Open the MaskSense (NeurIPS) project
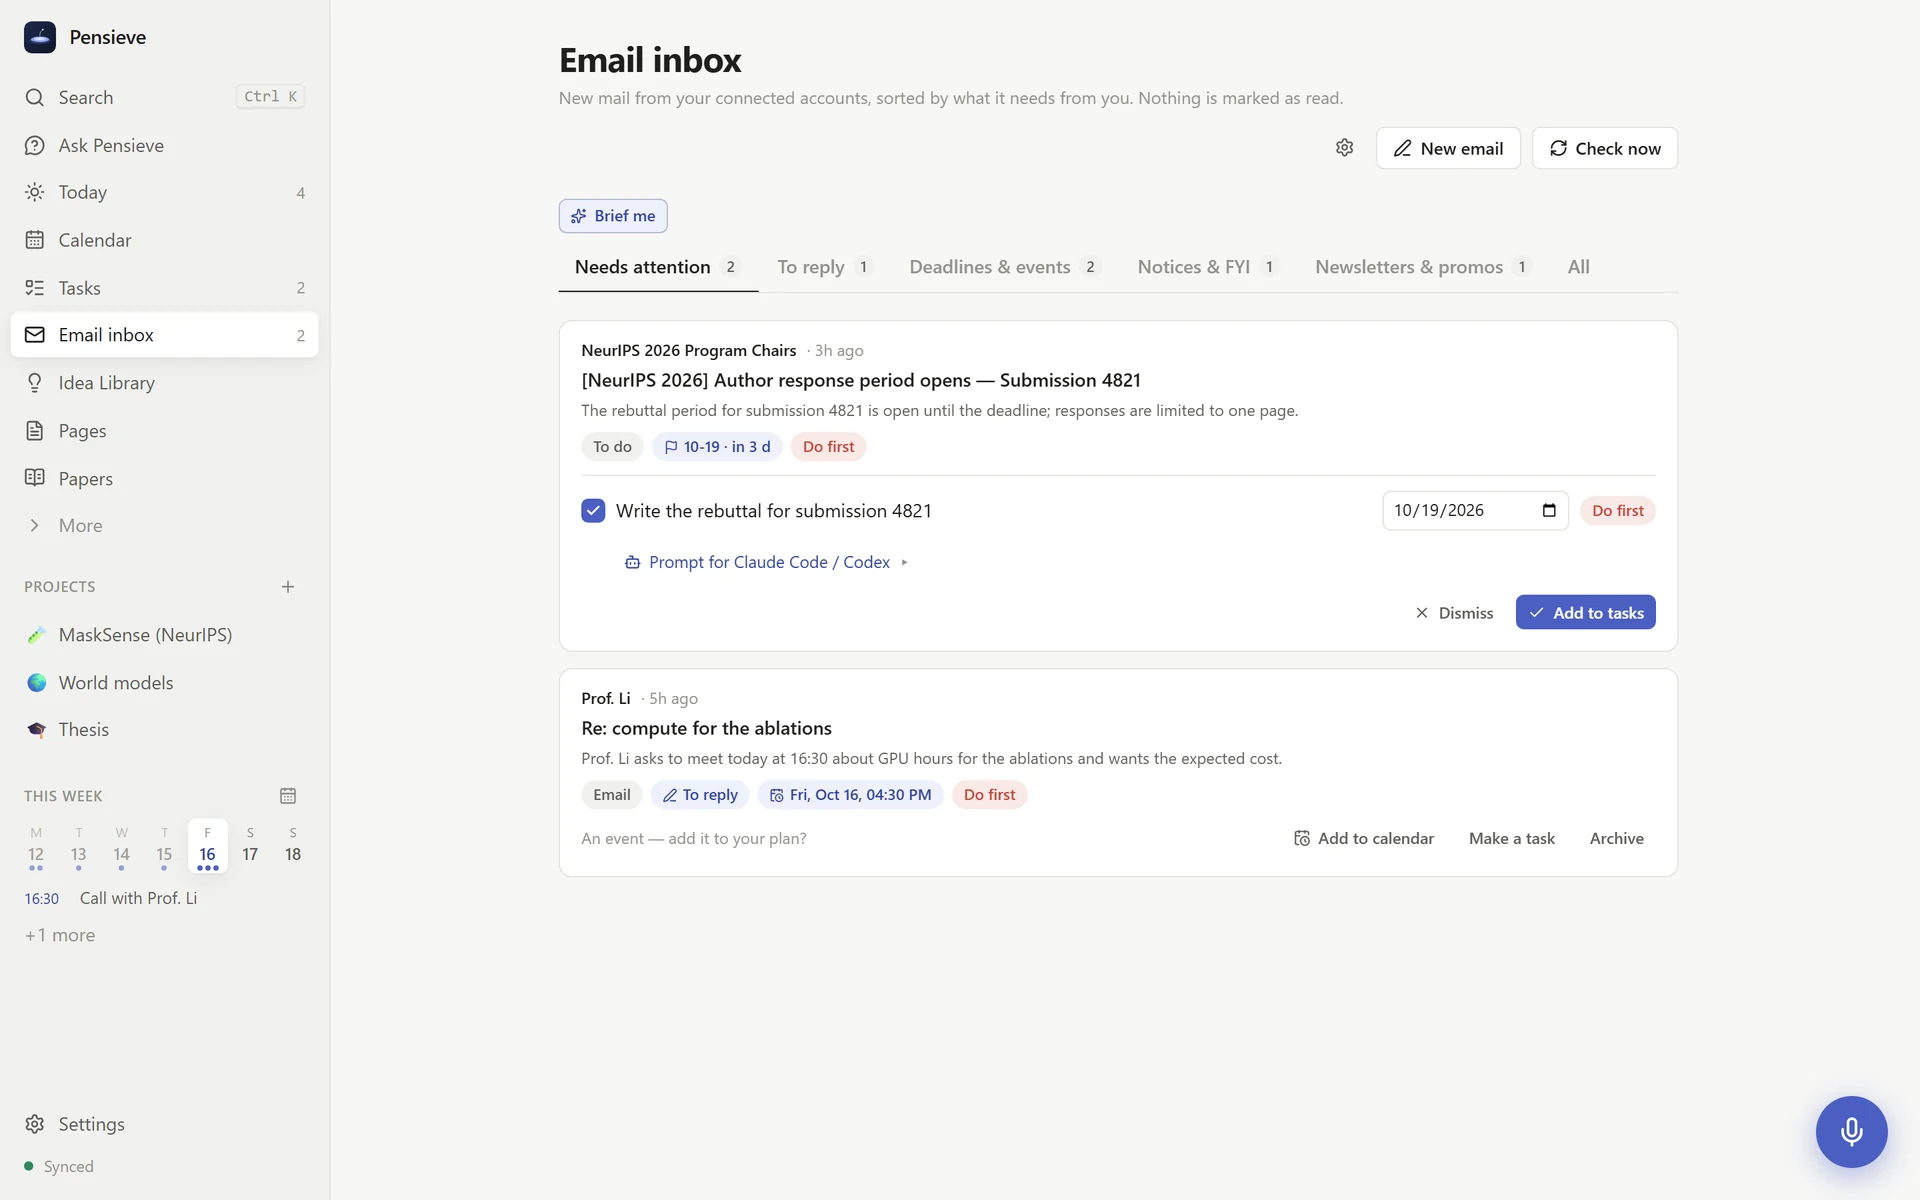Viewport: 1920px width, 1200px height. pos(164,635)
